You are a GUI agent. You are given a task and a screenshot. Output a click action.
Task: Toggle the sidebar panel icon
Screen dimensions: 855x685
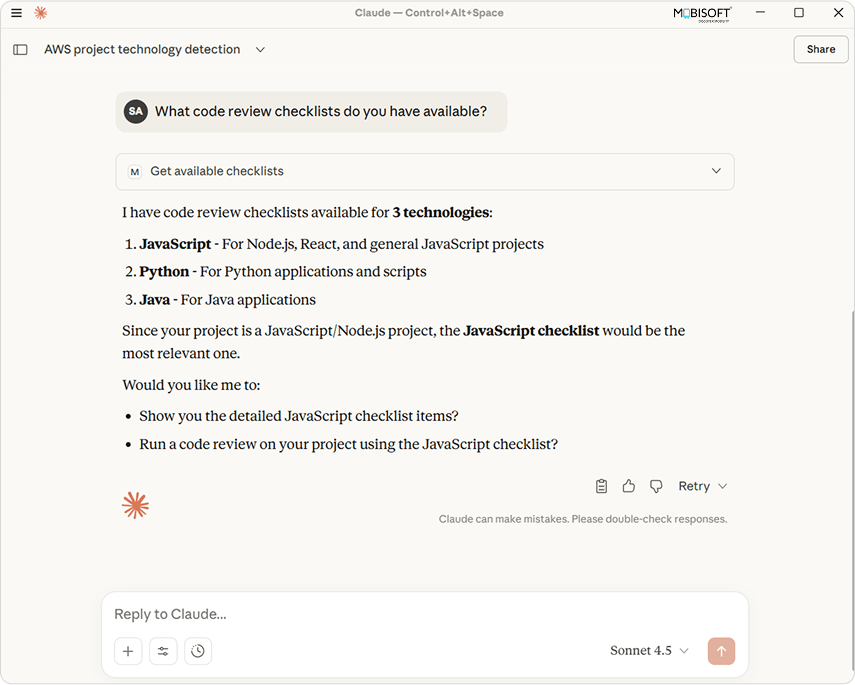tap(20, 50)
